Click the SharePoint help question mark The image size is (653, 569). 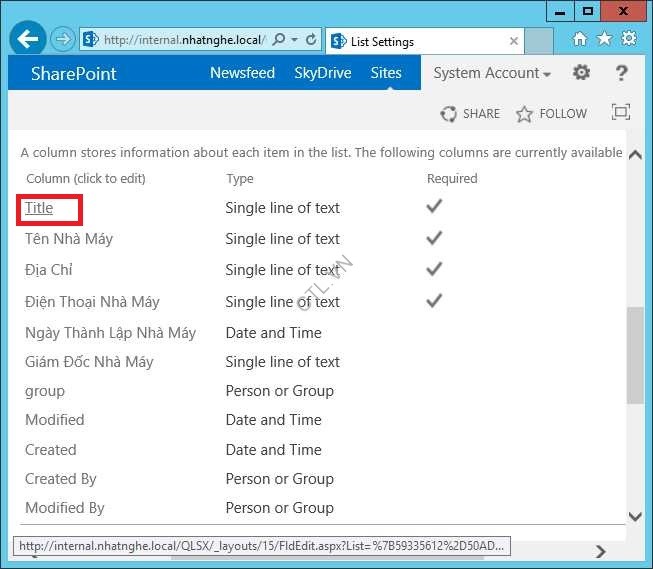(621, 73)
